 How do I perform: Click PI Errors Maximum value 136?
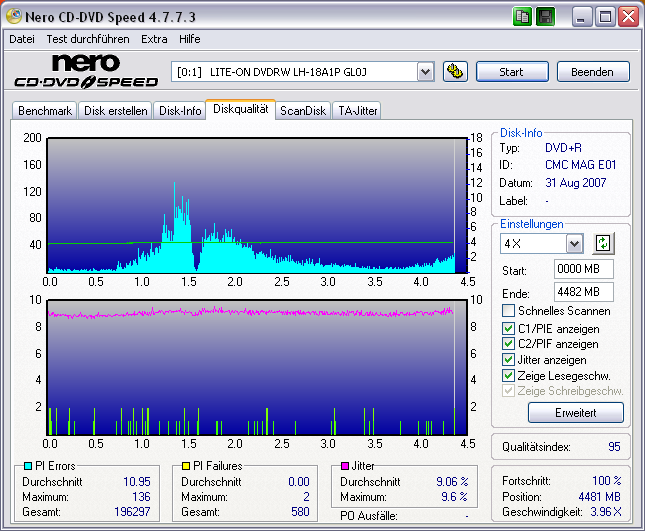point(142,497)
